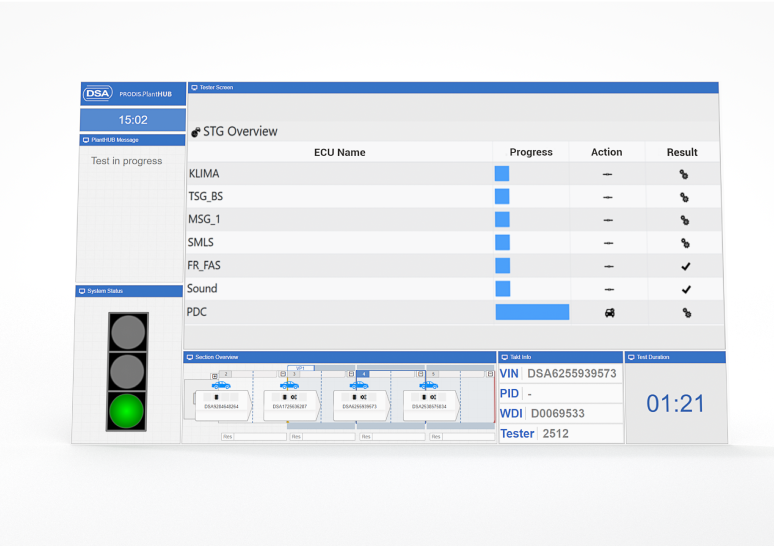Click the car action icon in PDC row
The width and height of the screenshot is (774, 546).
tap(607, 312)
